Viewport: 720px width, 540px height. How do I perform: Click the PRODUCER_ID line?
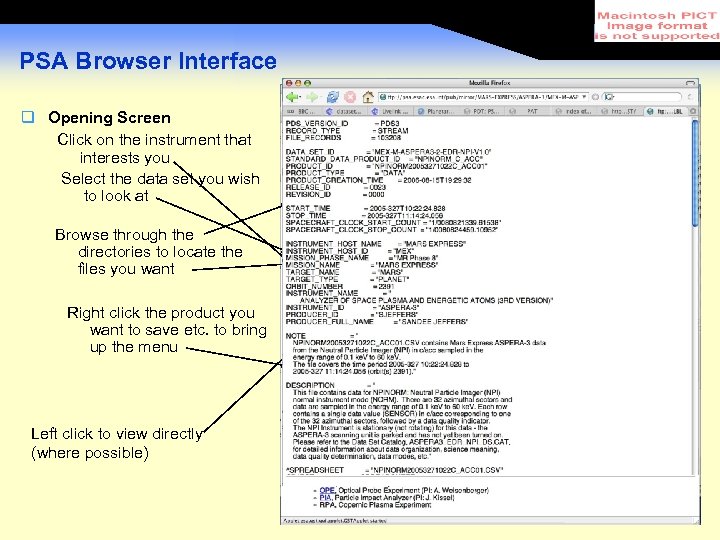[x=352, y=315]
